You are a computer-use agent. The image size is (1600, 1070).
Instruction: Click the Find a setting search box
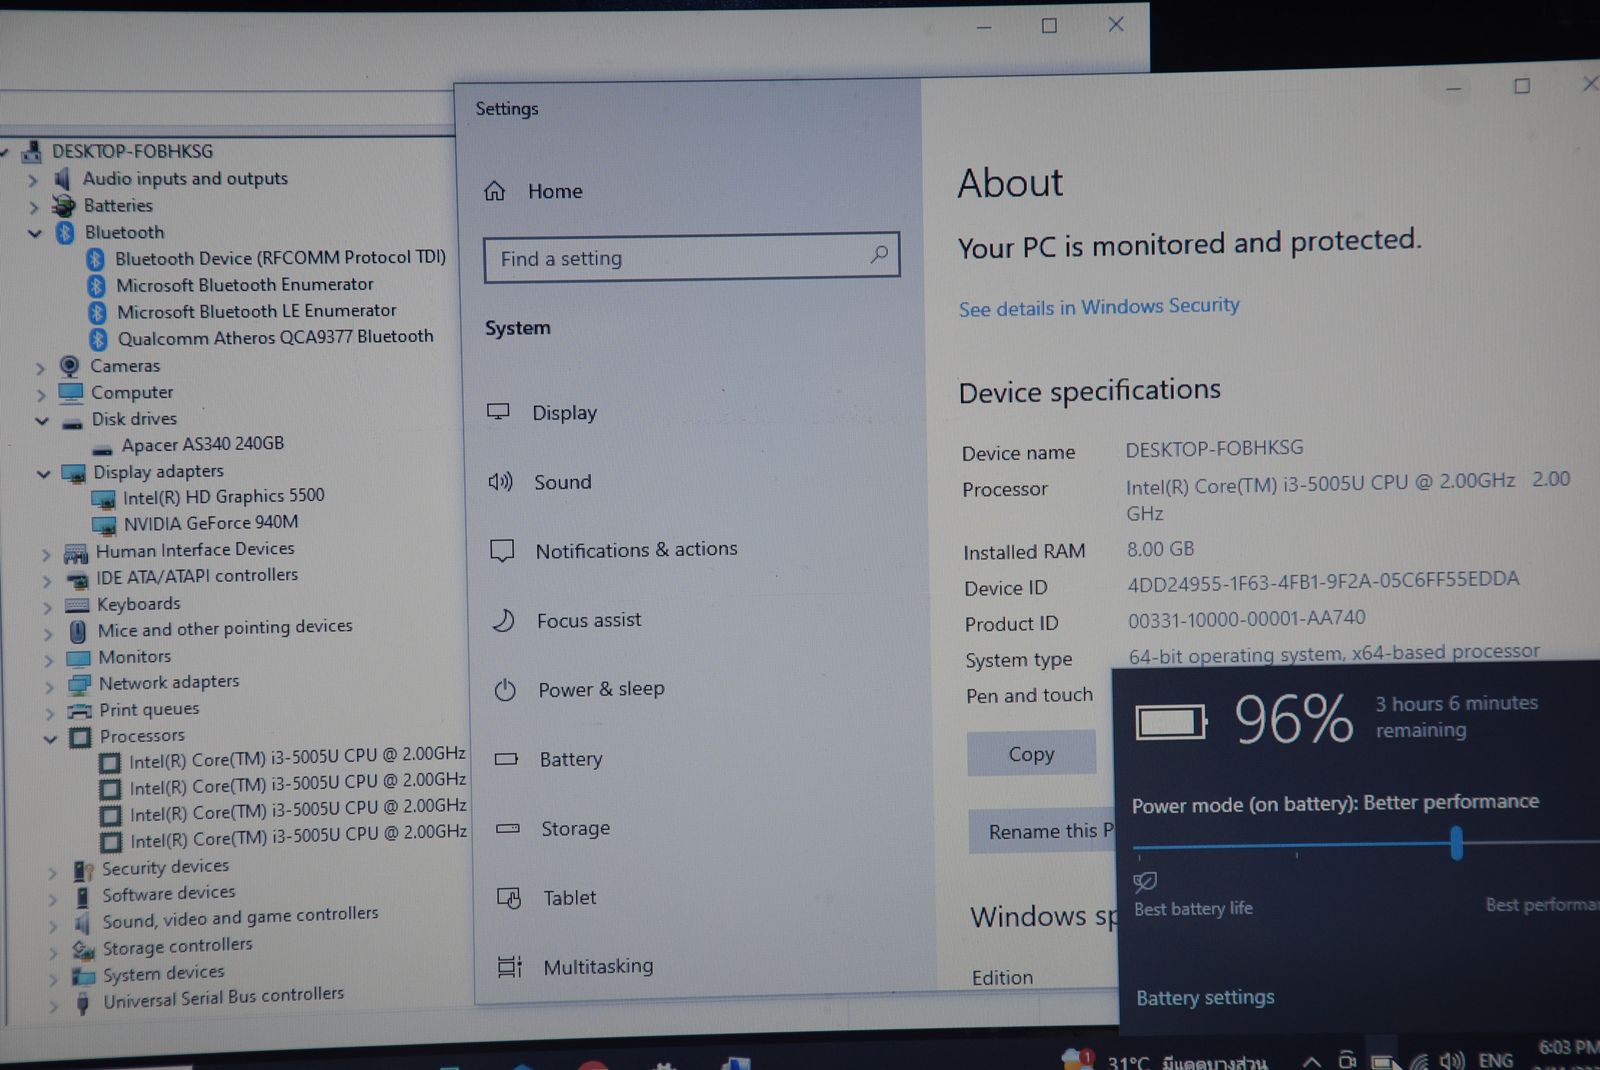tap(691, 258)
